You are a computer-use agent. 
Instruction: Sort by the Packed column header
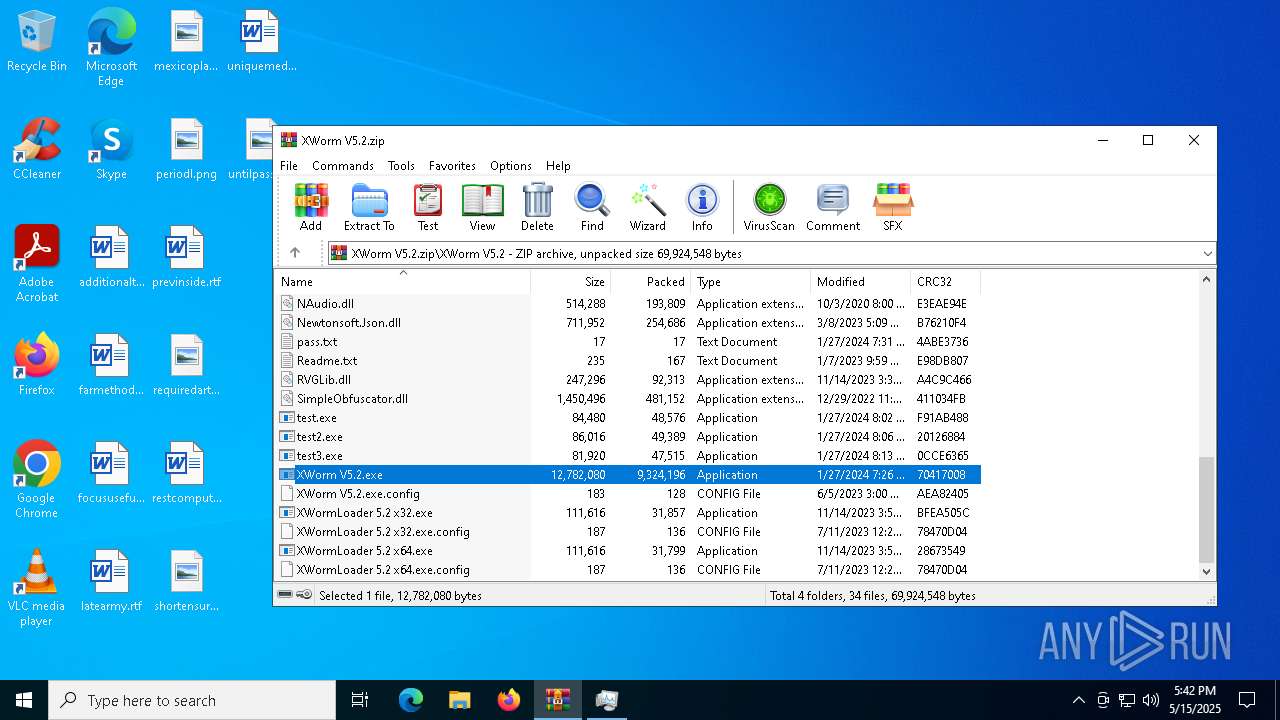tap(650, 282)
